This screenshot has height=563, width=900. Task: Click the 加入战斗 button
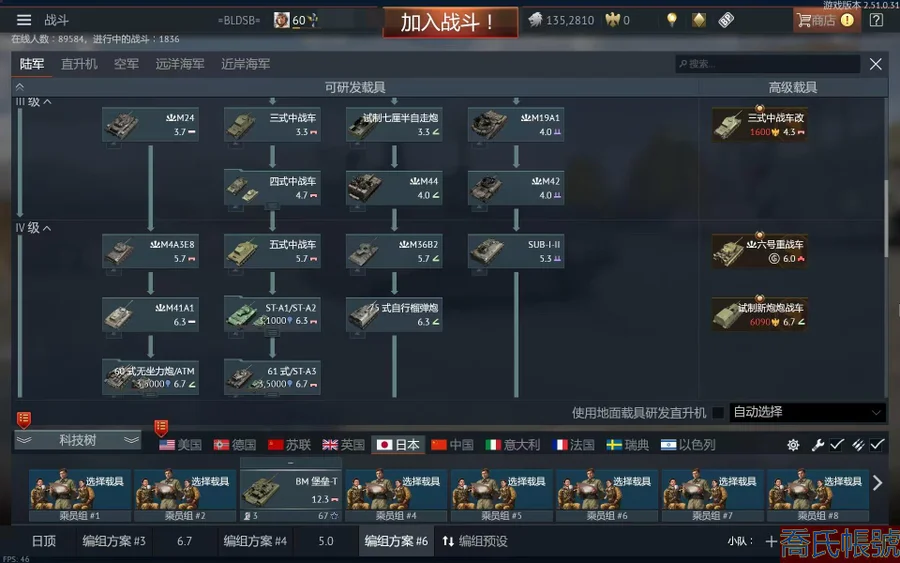[x=450, y=22]
